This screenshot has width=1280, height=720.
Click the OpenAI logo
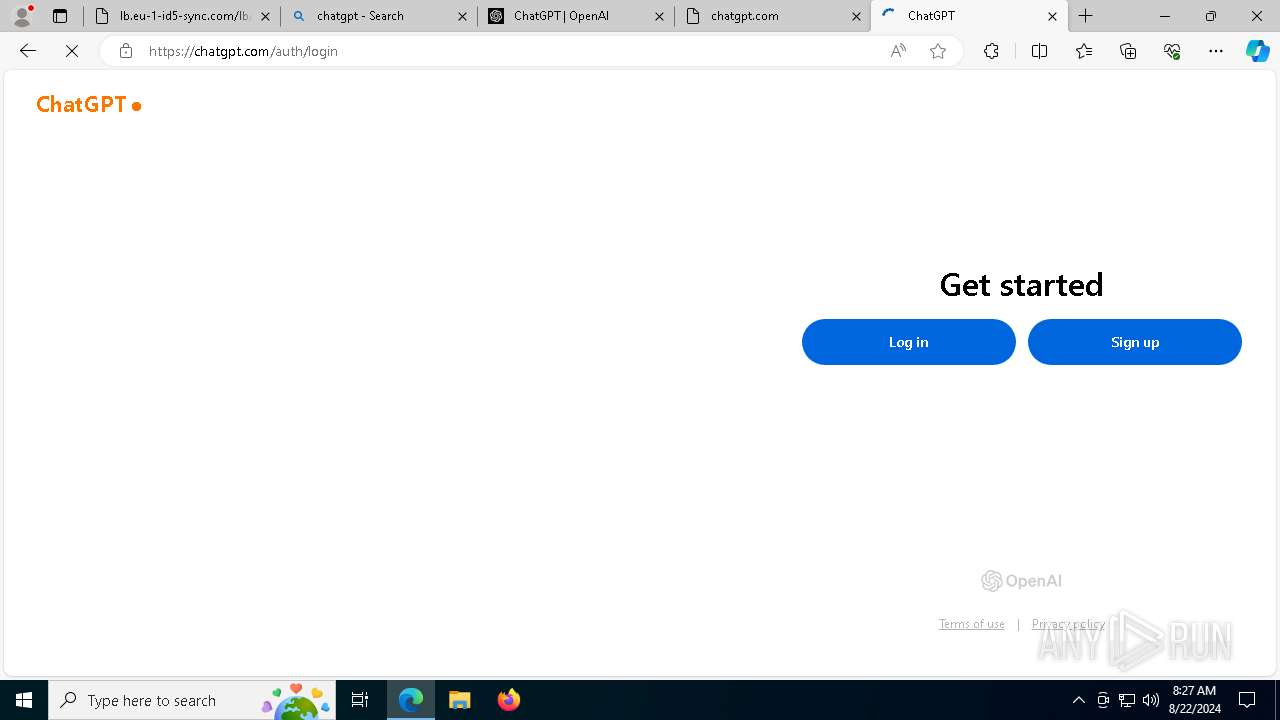[x=1021, y=581]
